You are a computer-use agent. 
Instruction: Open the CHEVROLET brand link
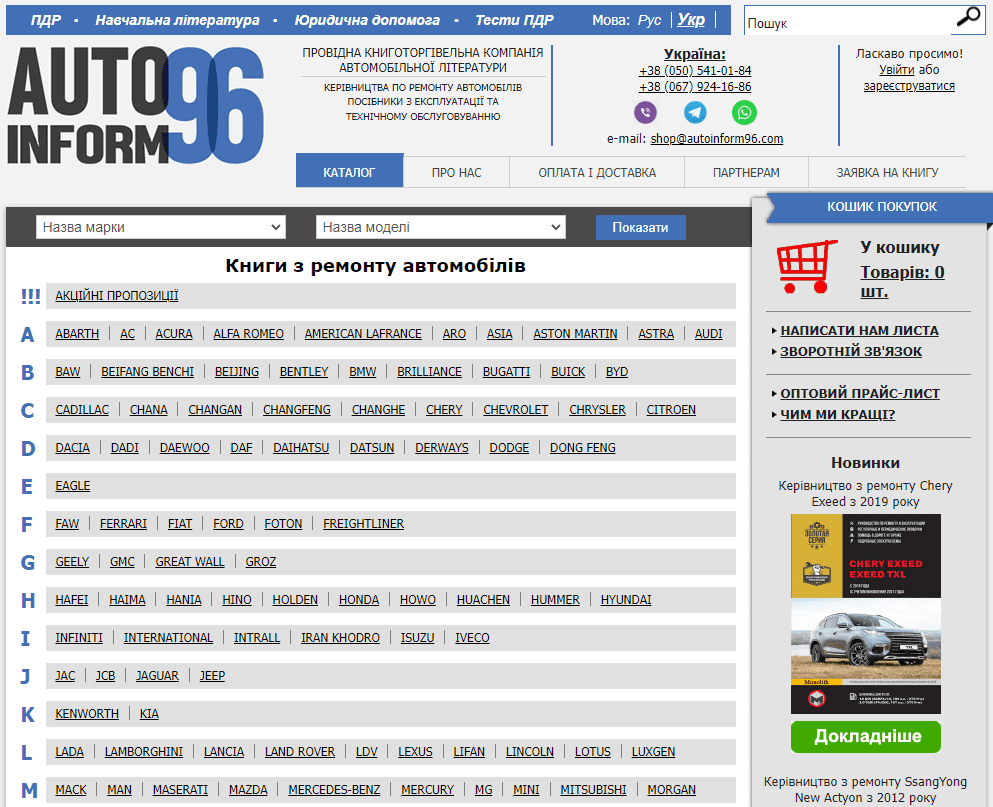[515, 410]
